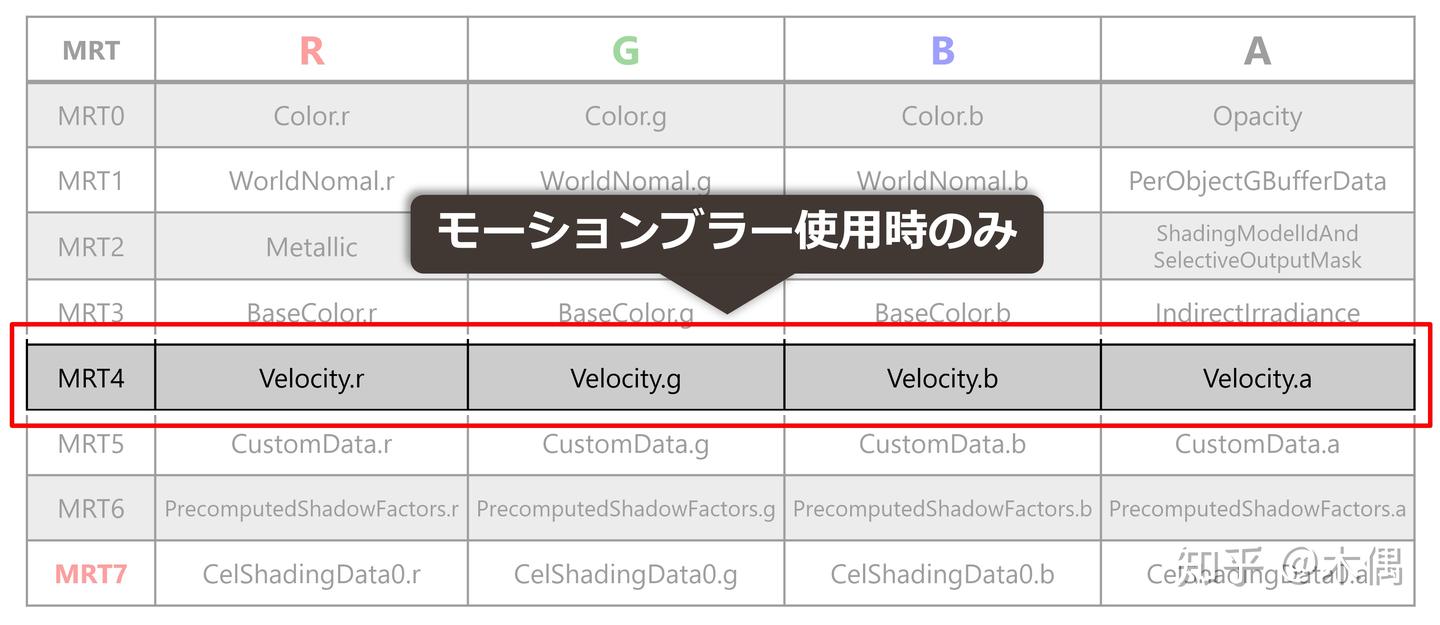Click the highlighted MRT4 row label
The image size is (1440, 625).
(x=91, y=378)
